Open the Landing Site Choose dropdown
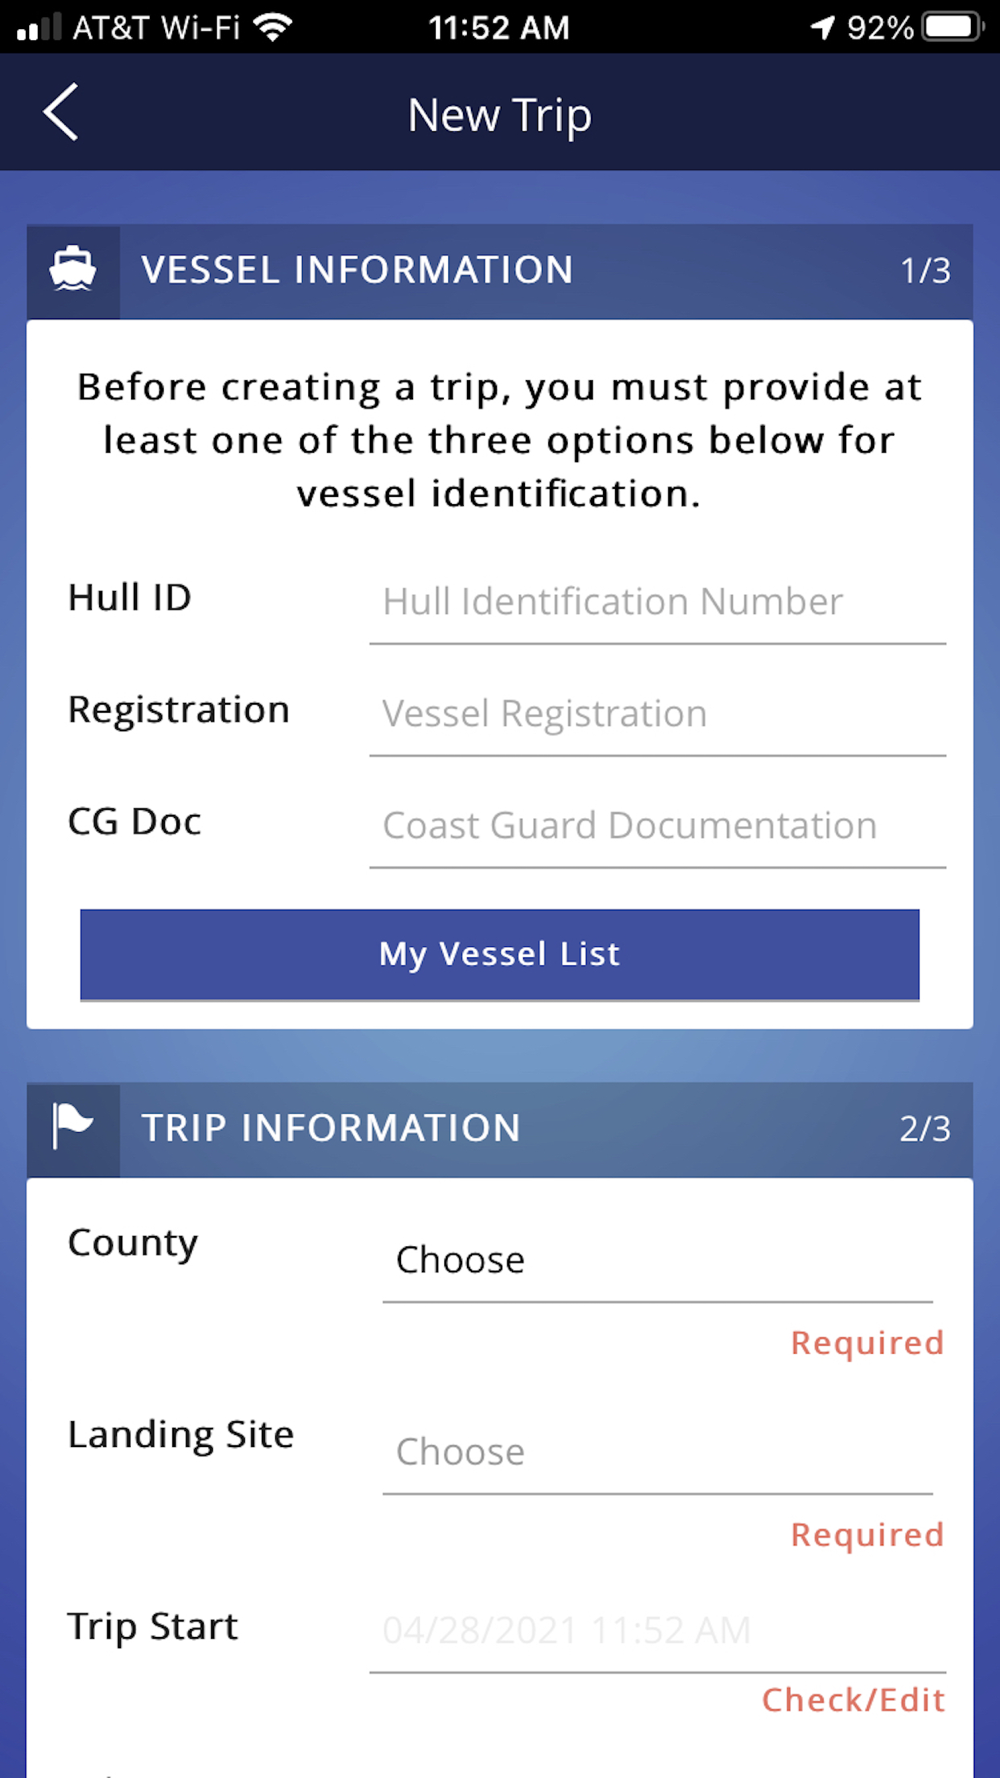The image size is (1000, 1778). pyautogui.click(x=657, y=1452)
